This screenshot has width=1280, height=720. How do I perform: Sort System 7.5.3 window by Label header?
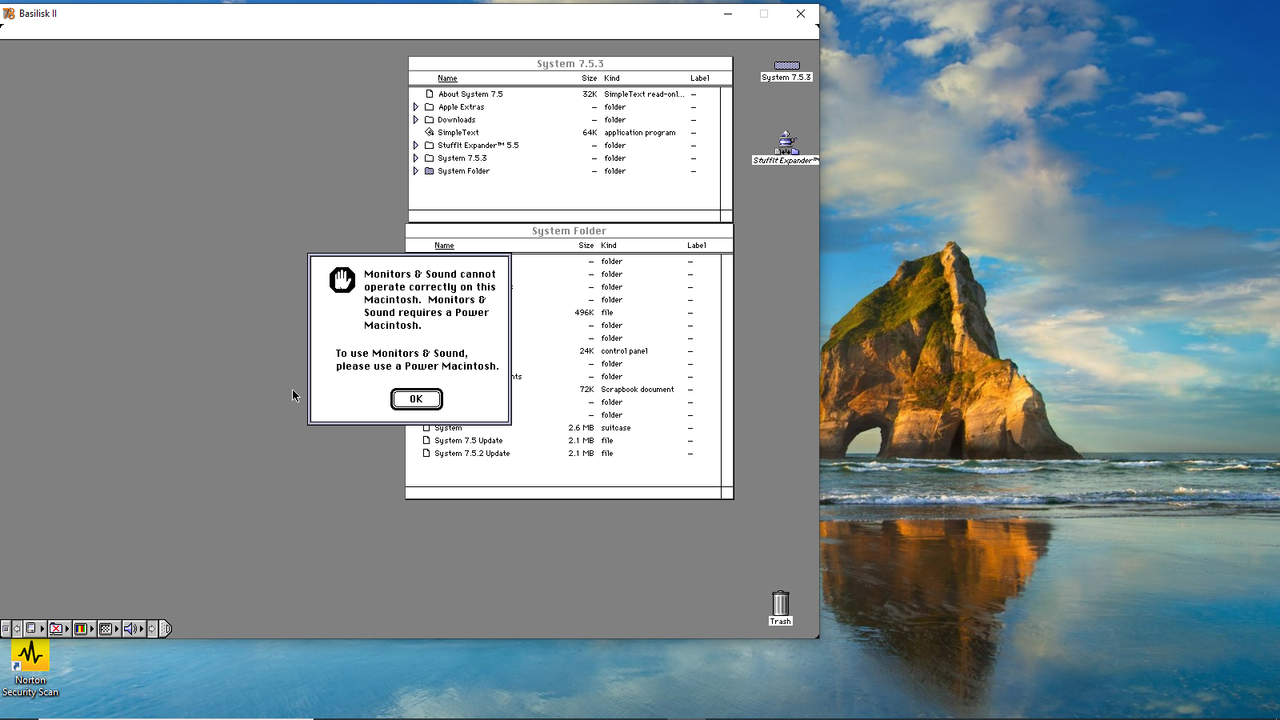(x=699, y=78)
